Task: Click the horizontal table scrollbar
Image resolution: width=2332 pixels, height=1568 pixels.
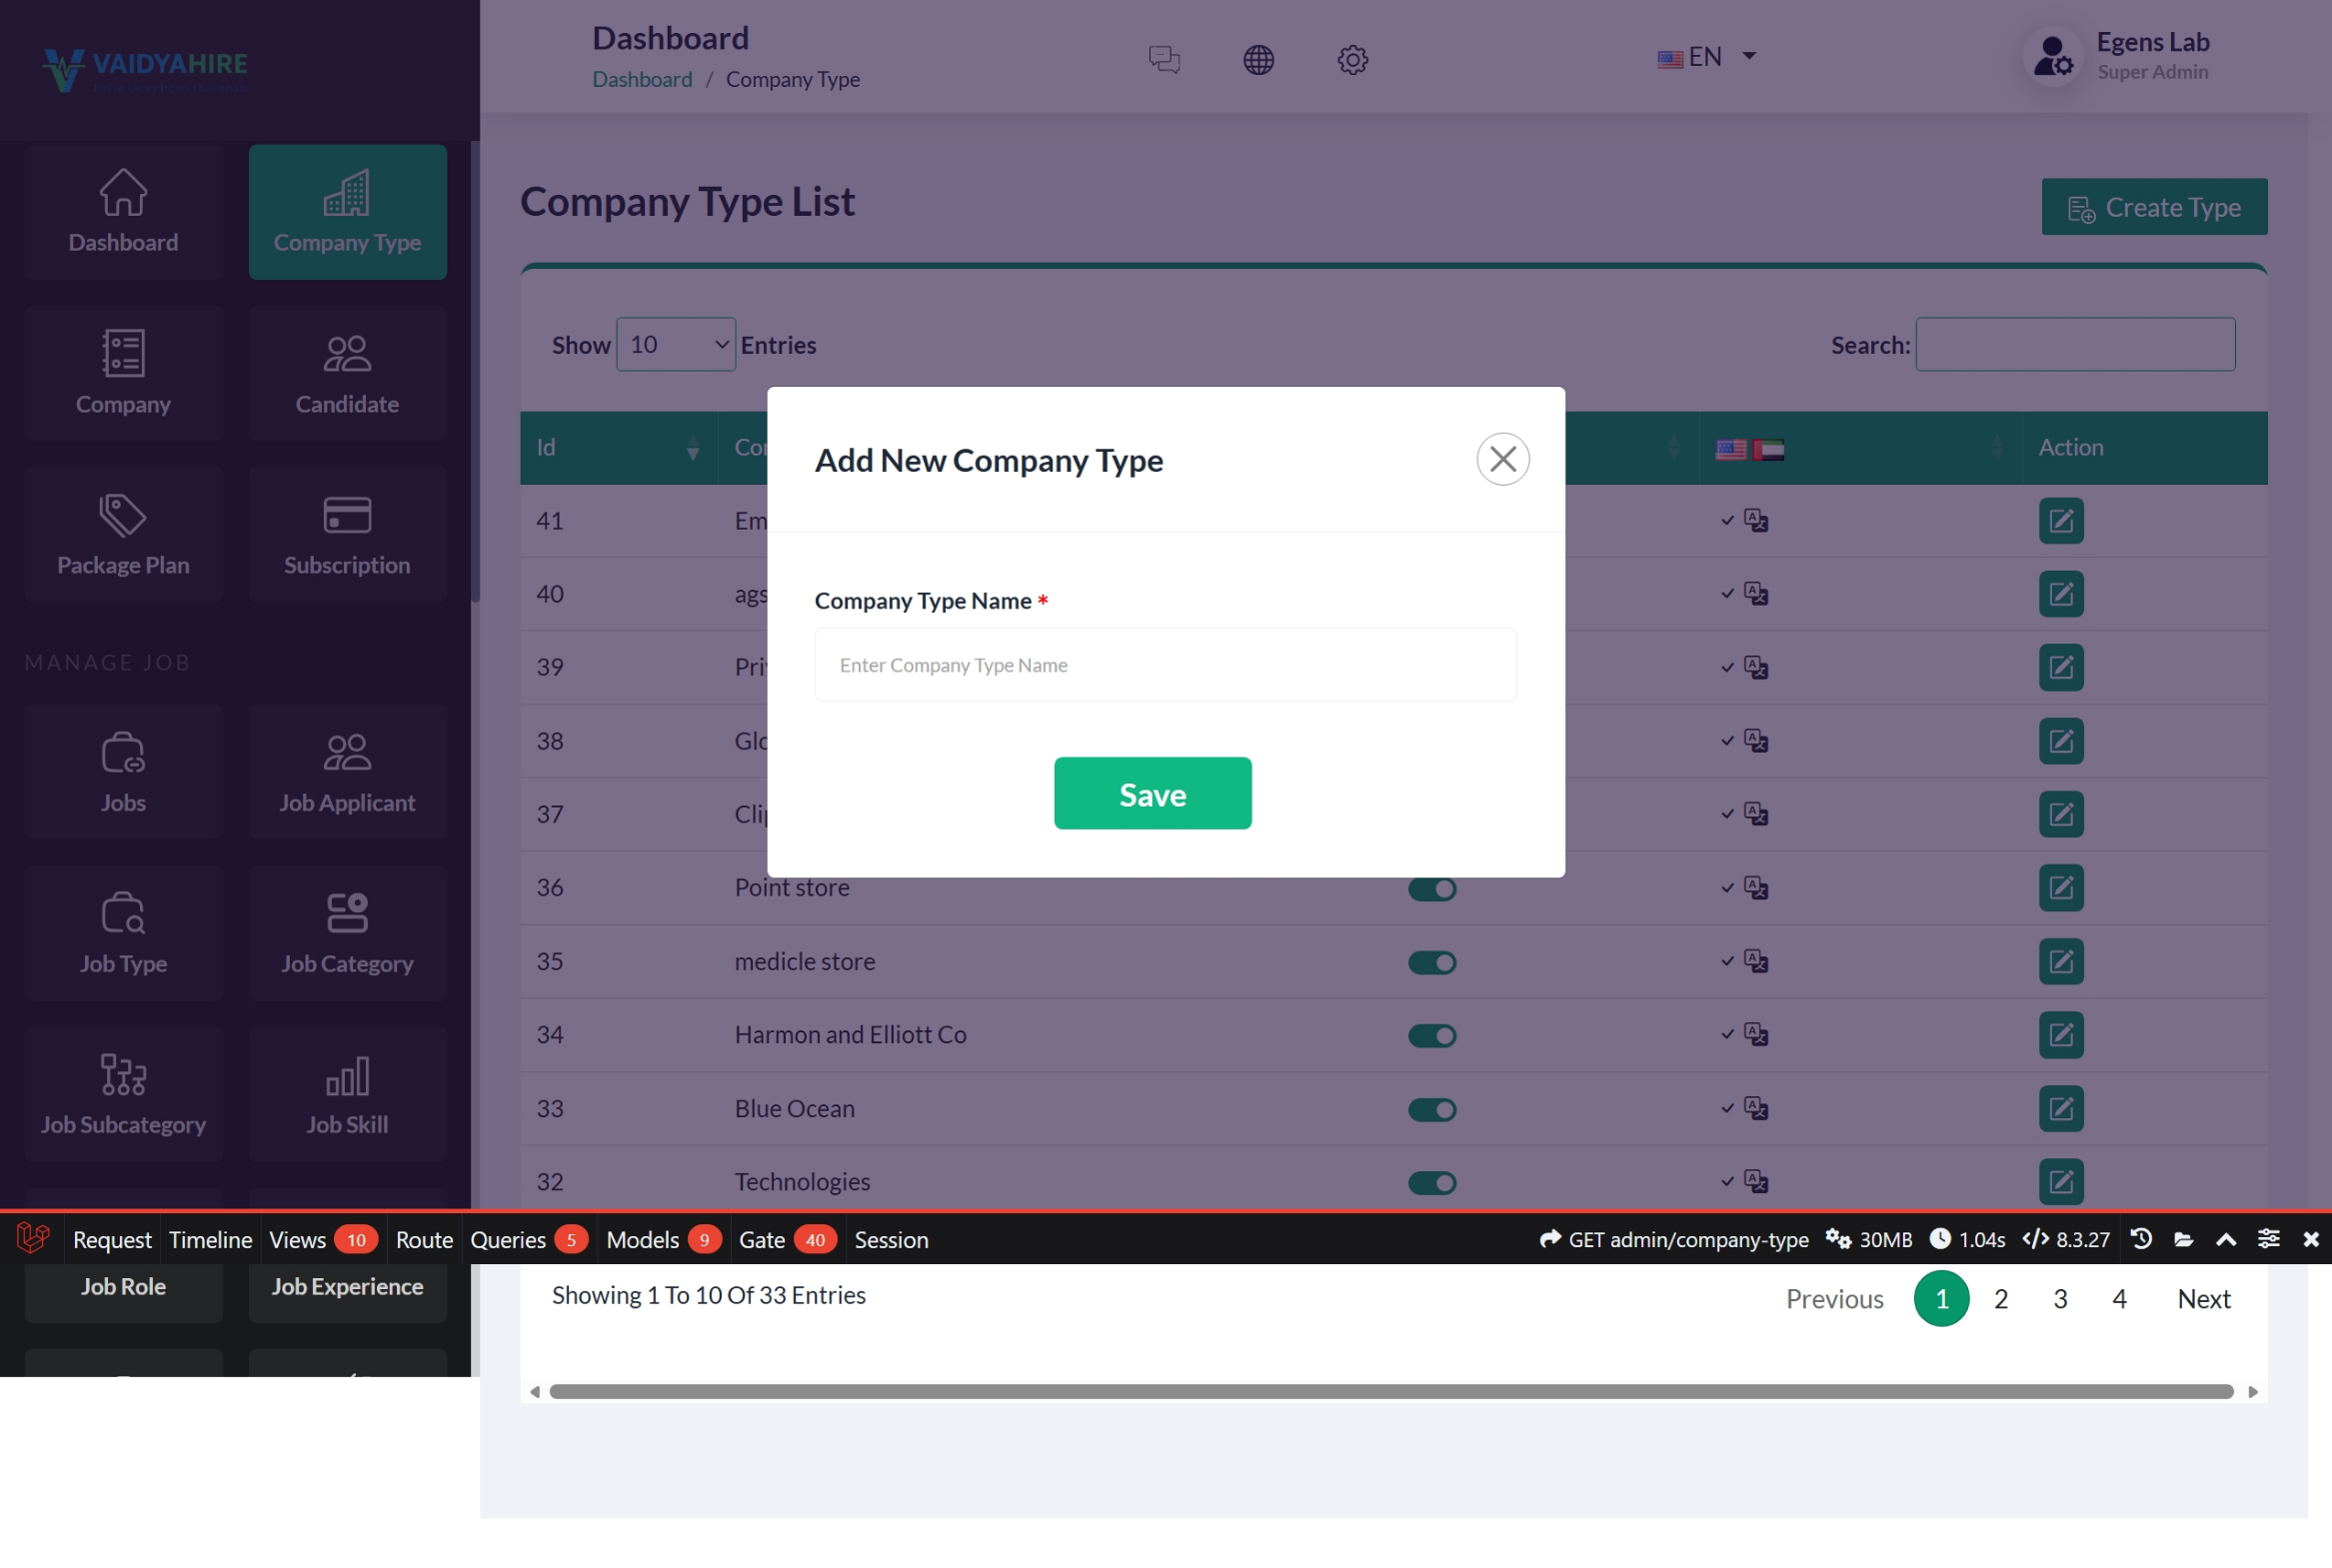Action: tap(1390, 1392)
